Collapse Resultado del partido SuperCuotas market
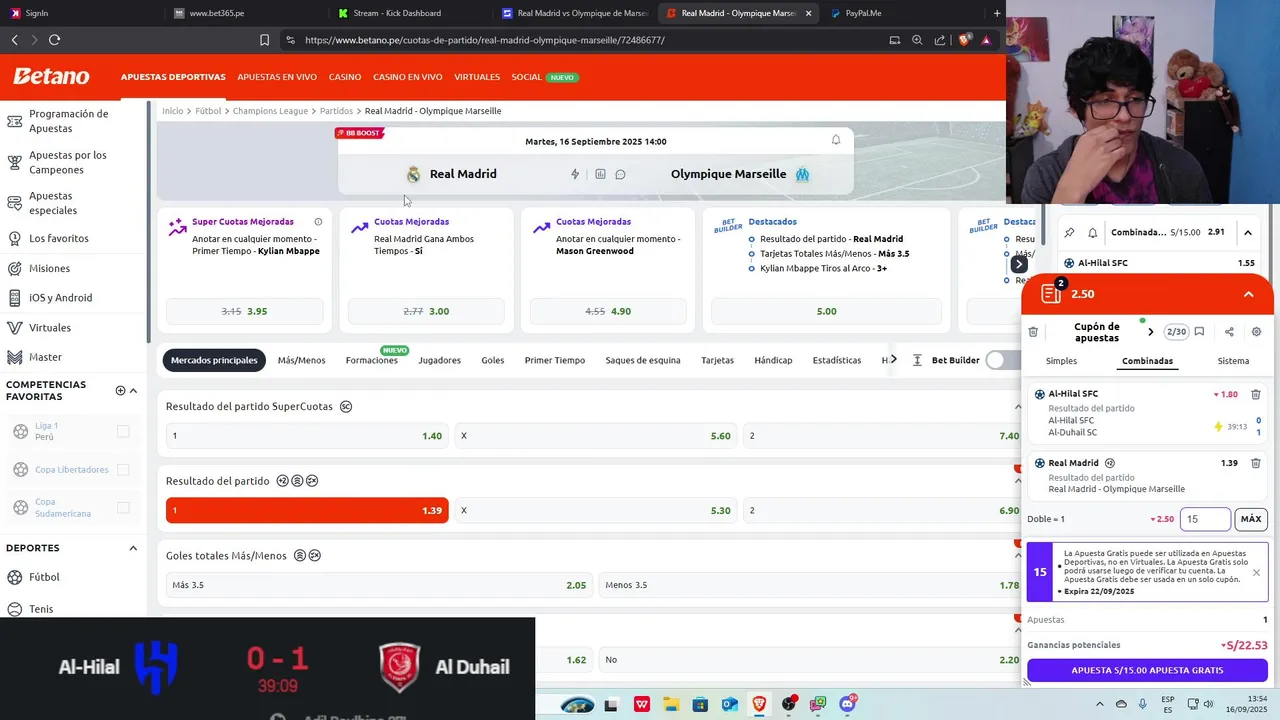1280x720 pixels. click(x=1017, y=407)
